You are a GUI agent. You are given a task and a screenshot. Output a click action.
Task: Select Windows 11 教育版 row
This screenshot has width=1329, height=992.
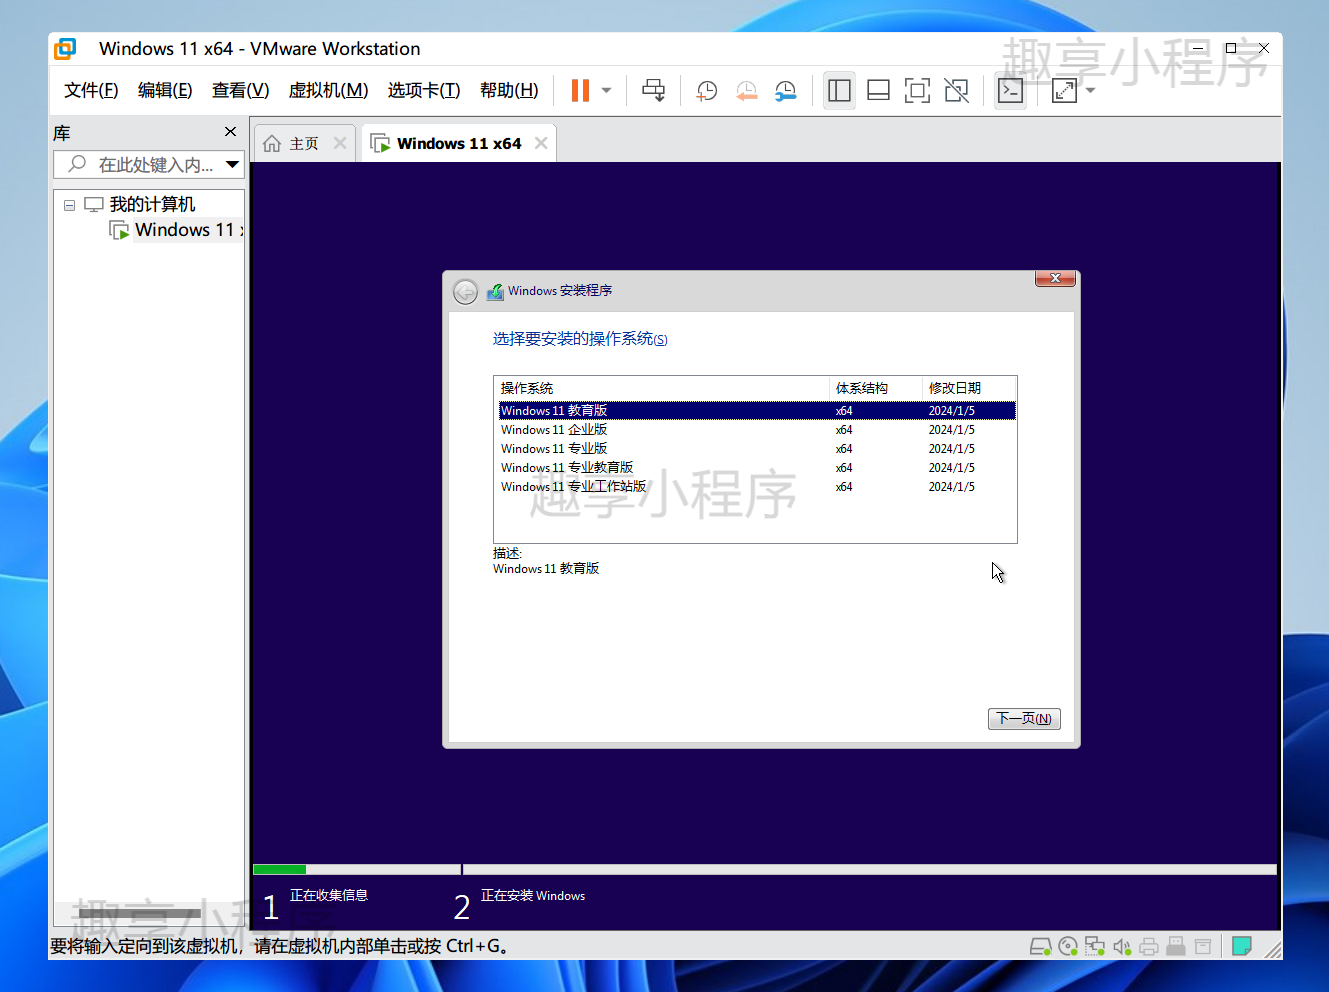pos(757,411)
